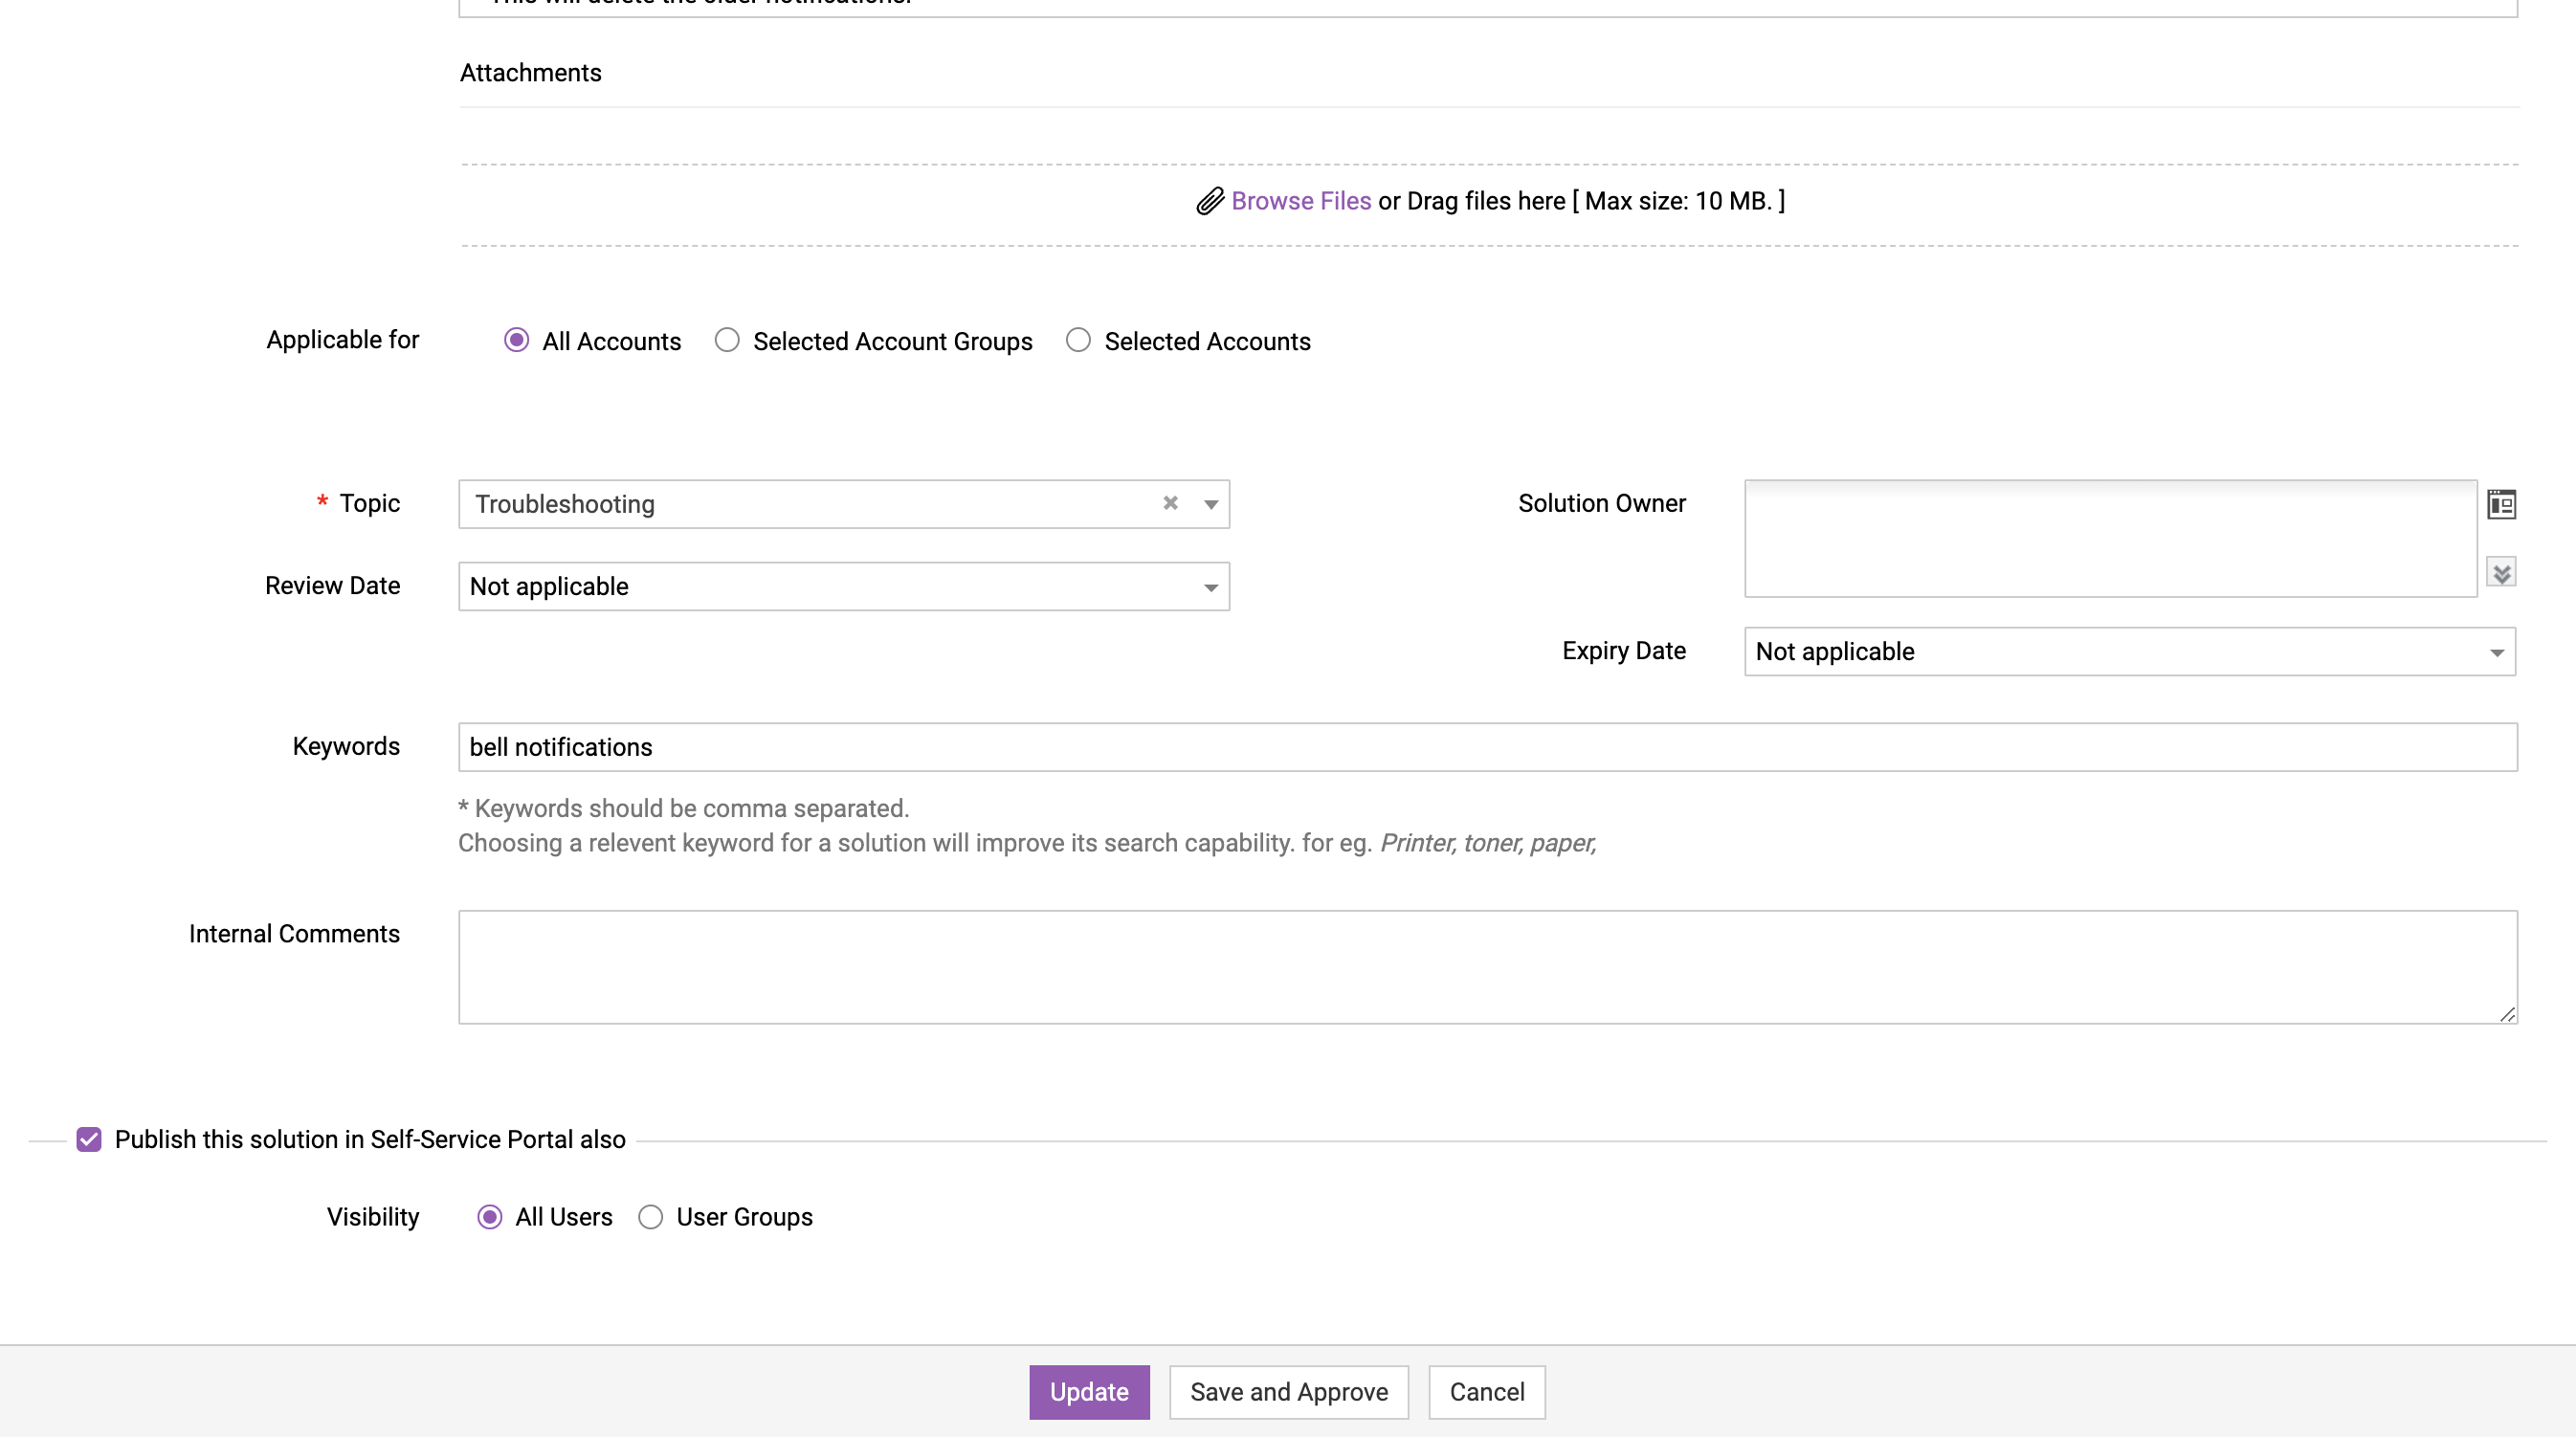Uncheck Publish this solution in Self-Service Portal

[x=89, y=1140]
